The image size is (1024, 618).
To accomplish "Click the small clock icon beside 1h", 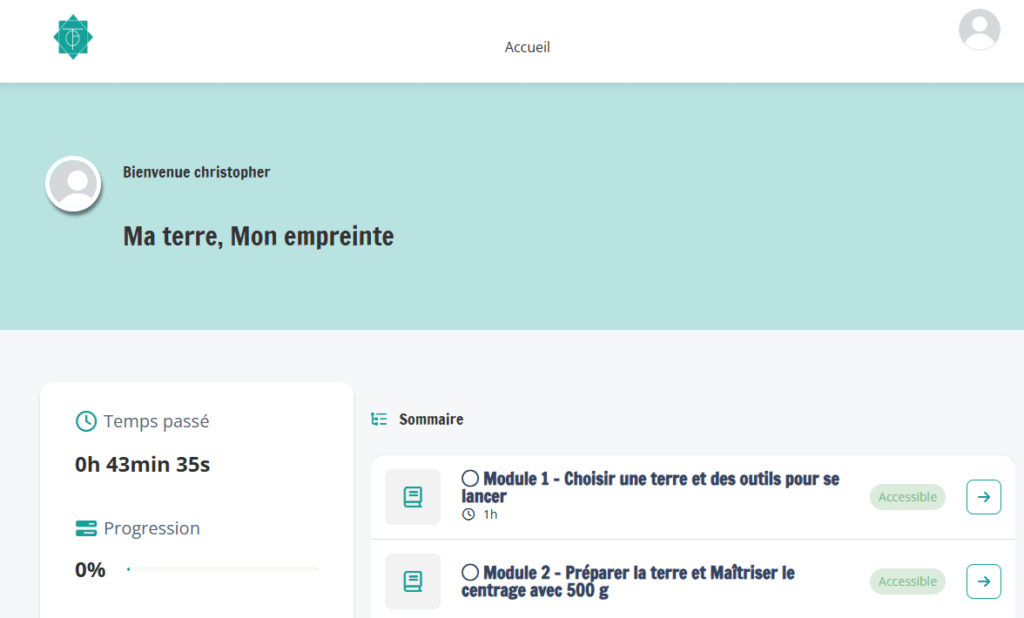I will tap(468, 515).
